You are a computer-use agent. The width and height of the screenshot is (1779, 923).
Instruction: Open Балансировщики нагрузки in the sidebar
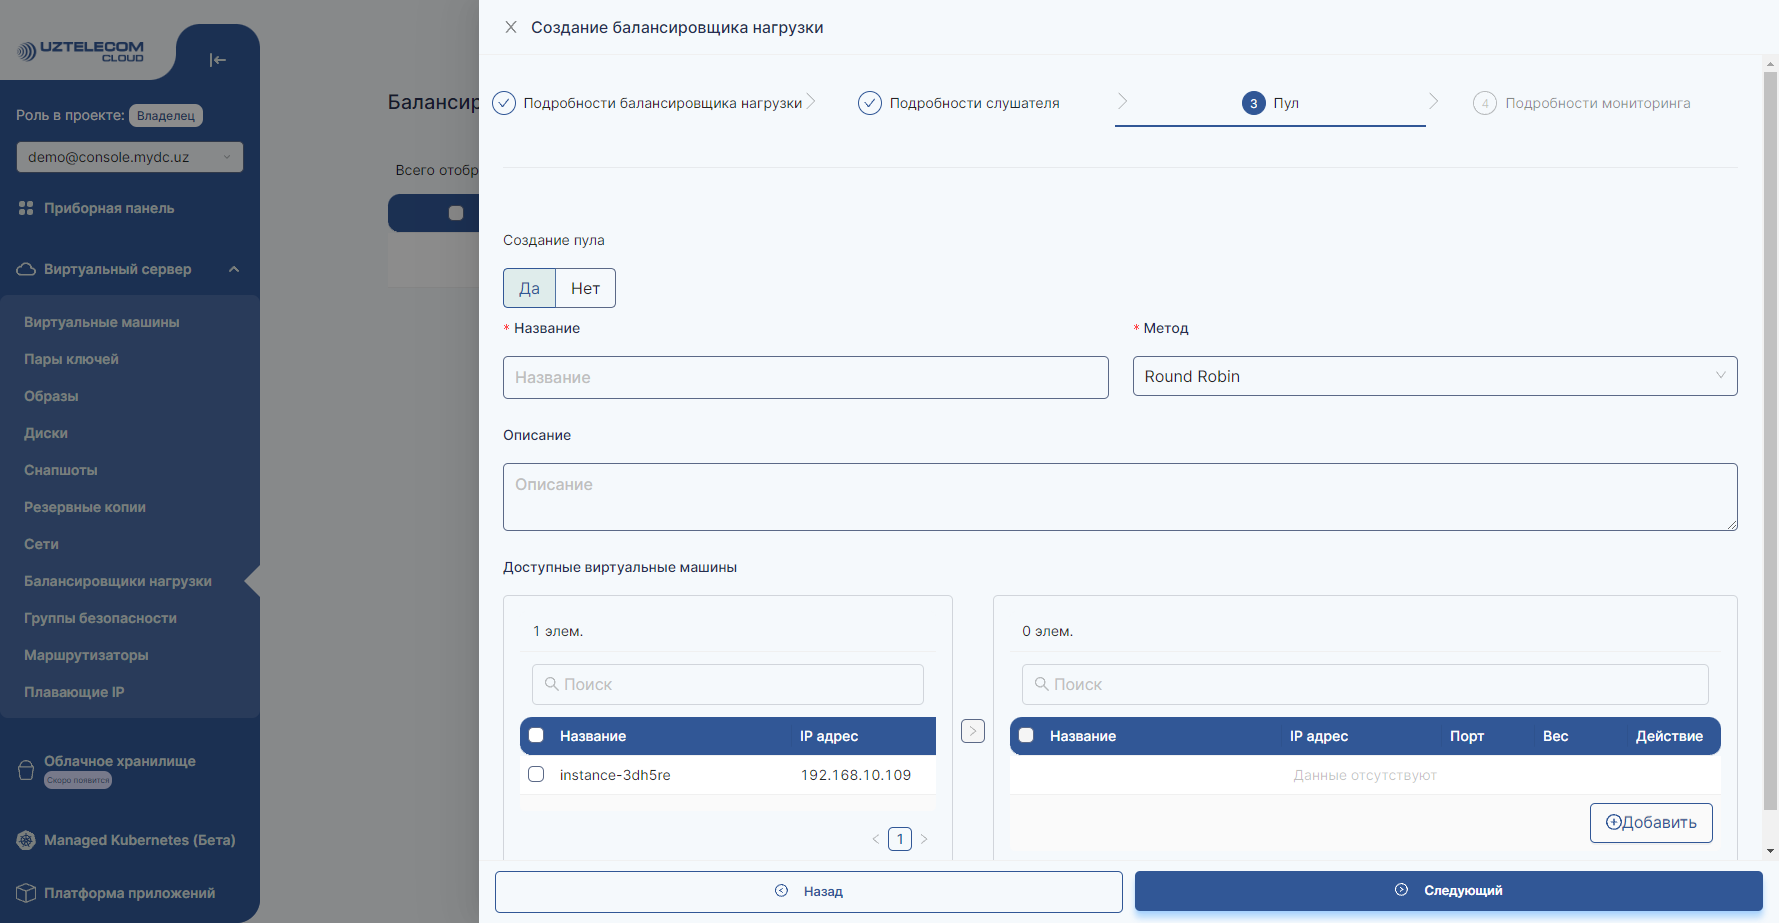click(117, 580)
